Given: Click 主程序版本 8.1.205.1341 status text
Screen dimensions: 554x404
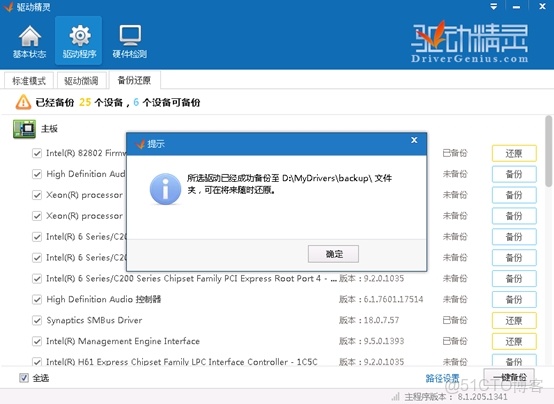Looking at the screenshot, I should click(456, 397).
